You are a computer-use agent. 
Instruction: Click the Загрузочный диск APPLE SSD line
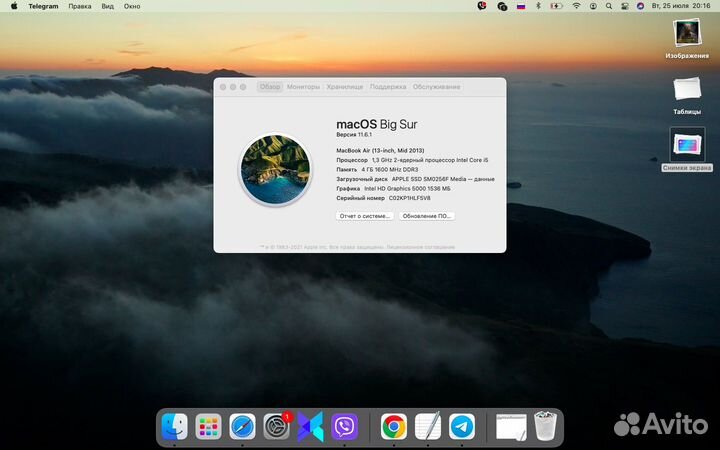tap(416, 179)
